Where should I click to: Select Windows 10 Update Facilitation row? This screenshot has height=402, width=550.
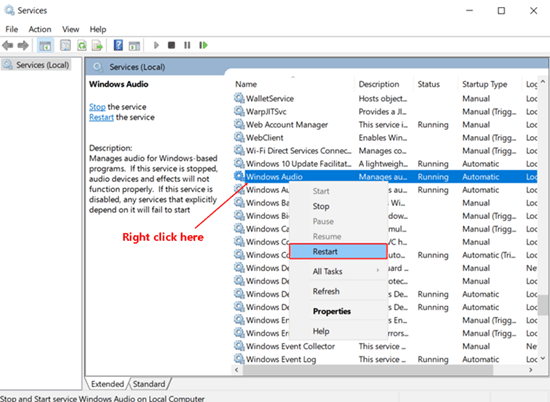tap(385, 164)
